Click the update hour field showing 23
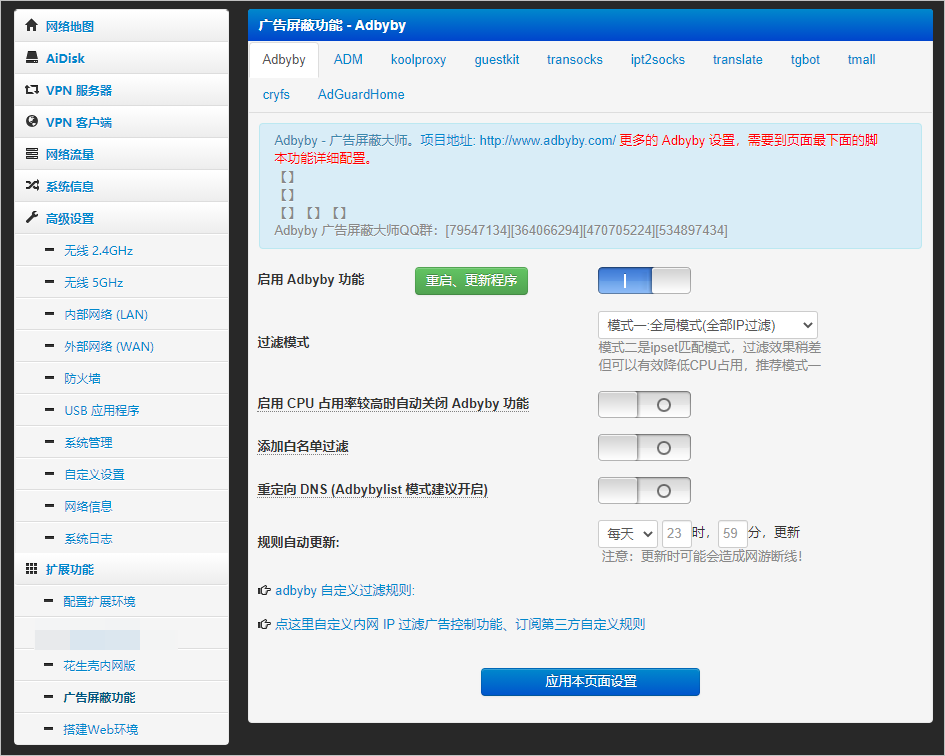The width and height of the screenshot is (945, 756). 677,534
